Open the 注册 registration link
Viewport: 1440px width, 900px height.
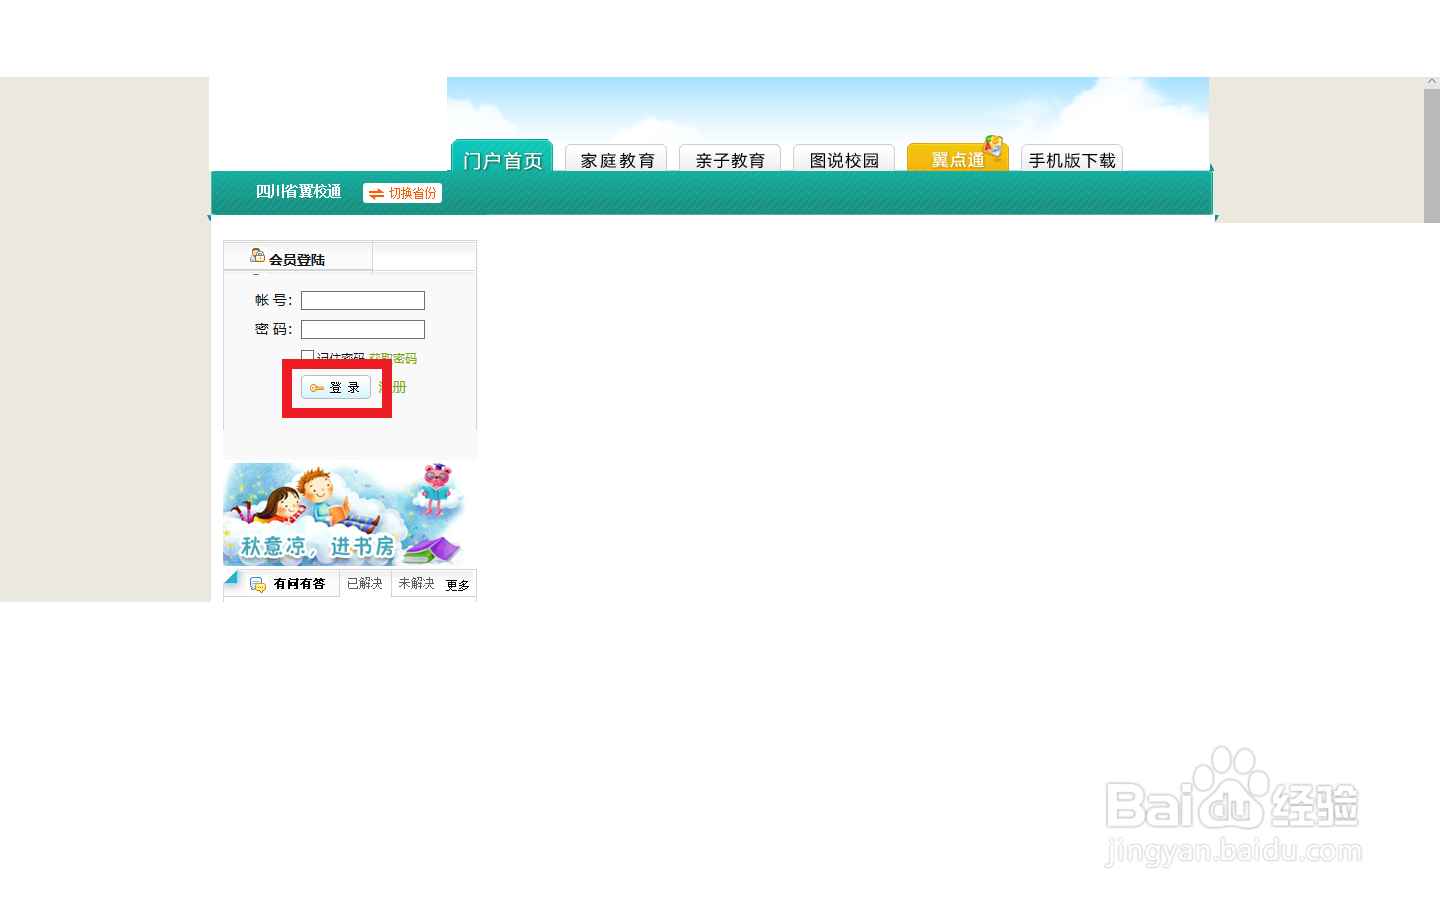tap(394, 387)
